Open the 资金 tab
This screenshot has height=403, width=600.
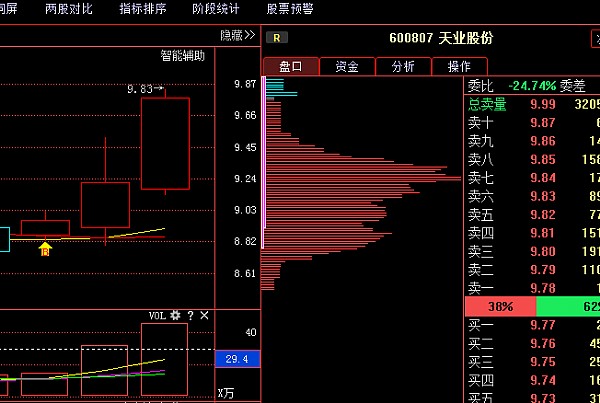click(x=347, y=66)
